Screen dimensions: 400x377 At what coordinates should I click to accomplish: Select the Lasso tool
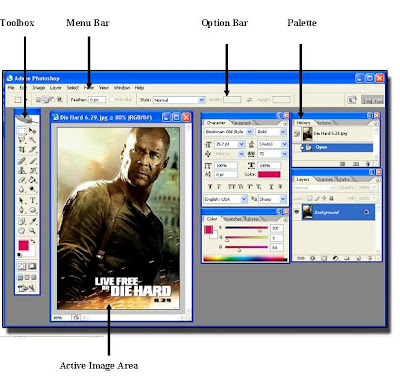click(x=22, y=140)
